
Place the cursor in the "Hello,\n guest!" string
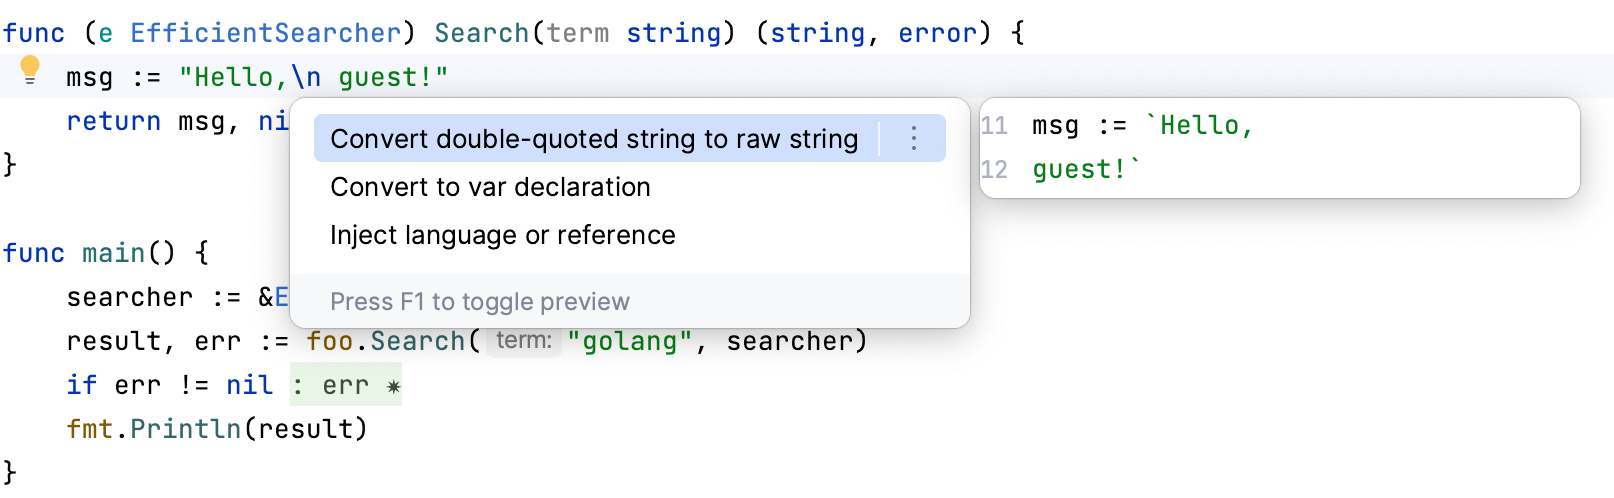[x=313, y=77]
